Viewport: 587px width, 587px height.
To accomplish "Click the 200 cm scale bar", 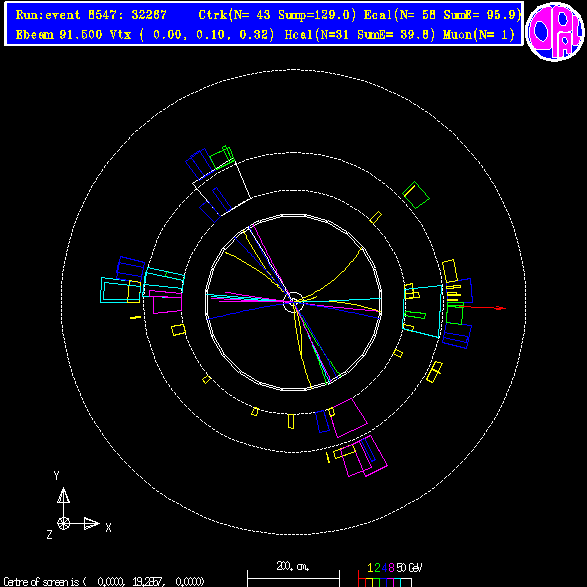I will click(x=294, y=574).
